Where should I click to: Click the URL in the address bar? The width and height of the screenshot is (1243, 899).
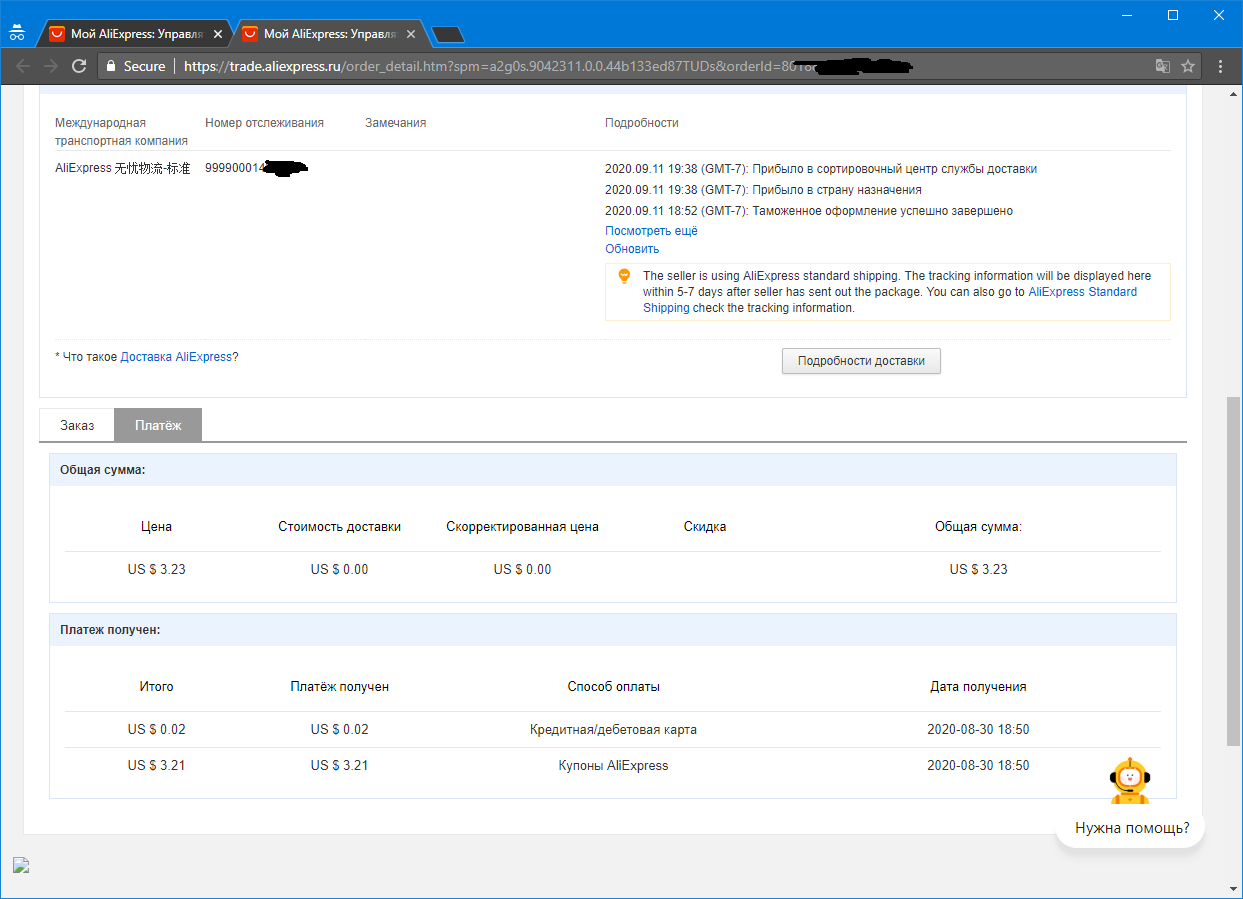[548, 66]
